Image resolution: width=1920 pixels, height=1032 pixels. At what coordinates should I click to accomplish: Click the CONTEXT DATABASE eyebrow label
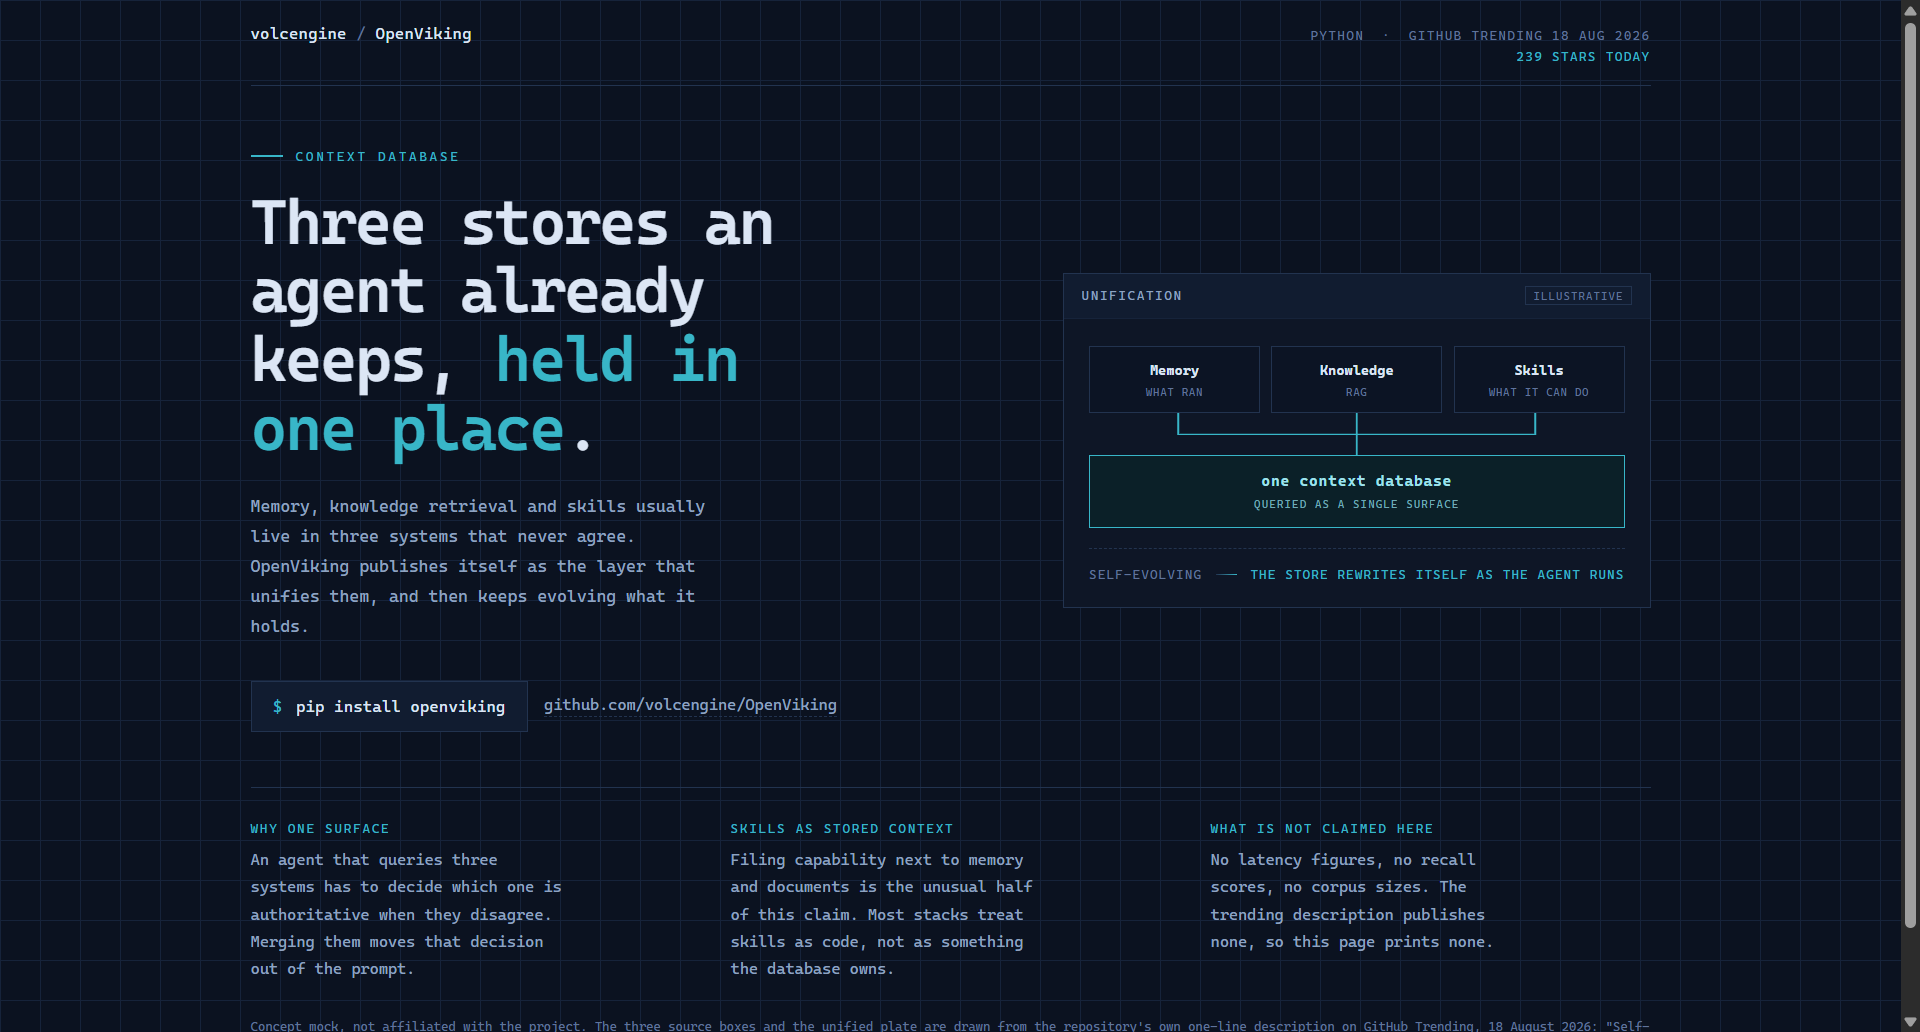tap(377, 157)
